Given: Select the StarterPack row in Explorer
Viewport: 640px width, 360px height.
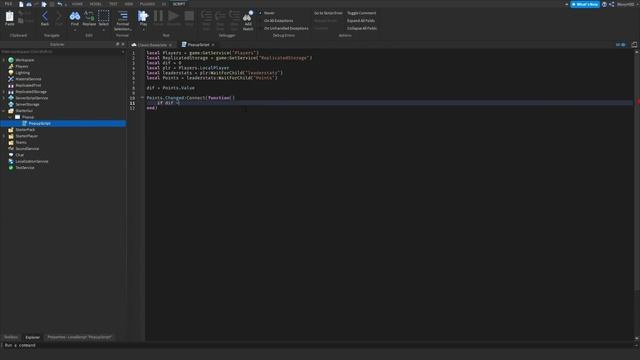Looking at the screenshot, I should tap(63, 129).
